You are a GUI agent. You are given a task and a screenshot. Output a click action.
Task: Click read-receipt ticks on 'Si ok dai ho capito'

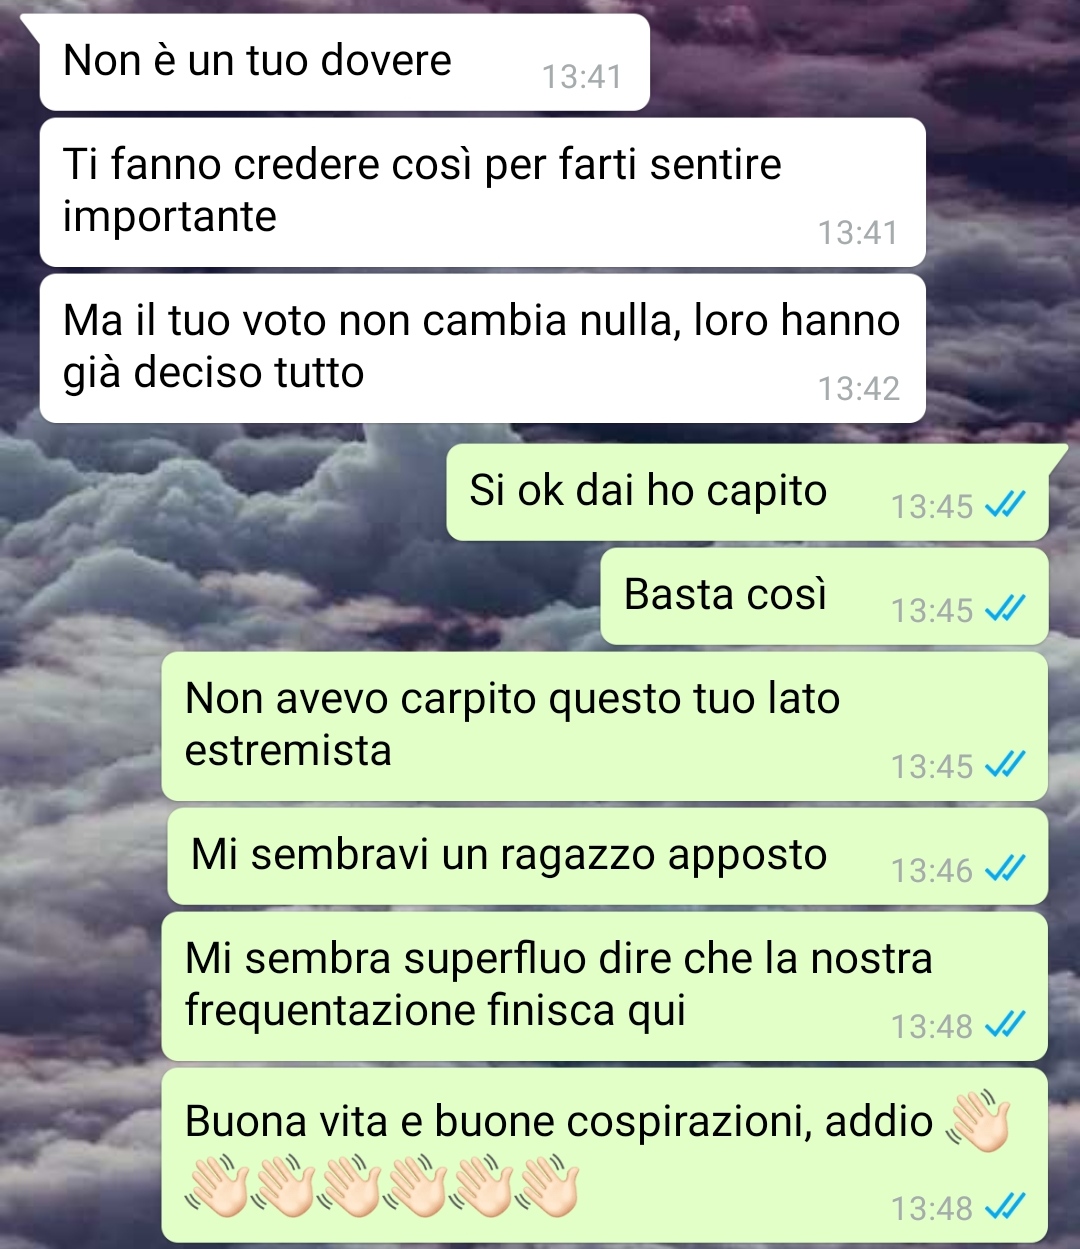[x=1005, y=506]
